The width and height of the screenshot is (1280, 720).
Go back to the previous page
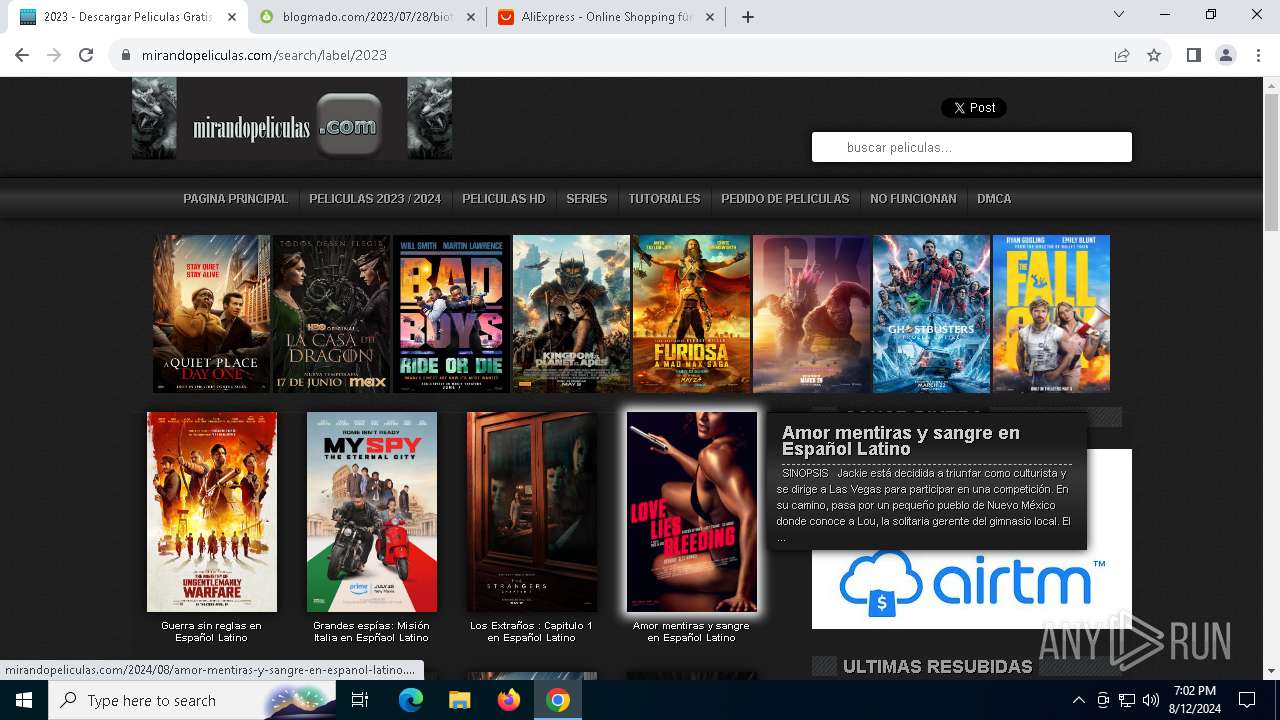[22, 55]
